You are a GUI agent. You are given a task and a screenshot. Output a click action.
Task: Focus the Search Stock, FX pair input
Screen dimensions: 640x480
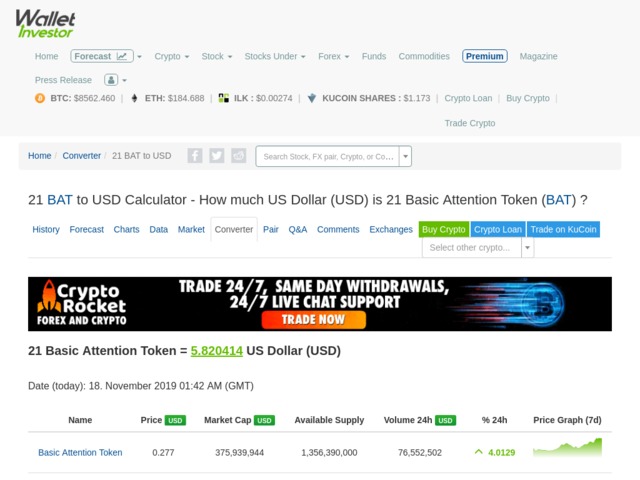328,156
